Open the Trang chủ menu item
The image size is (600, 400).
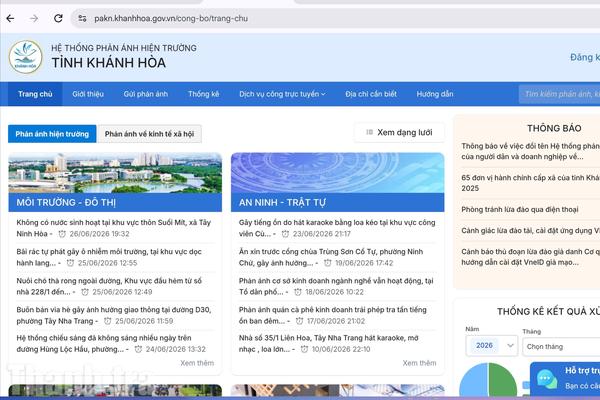(x=35, y=94)
